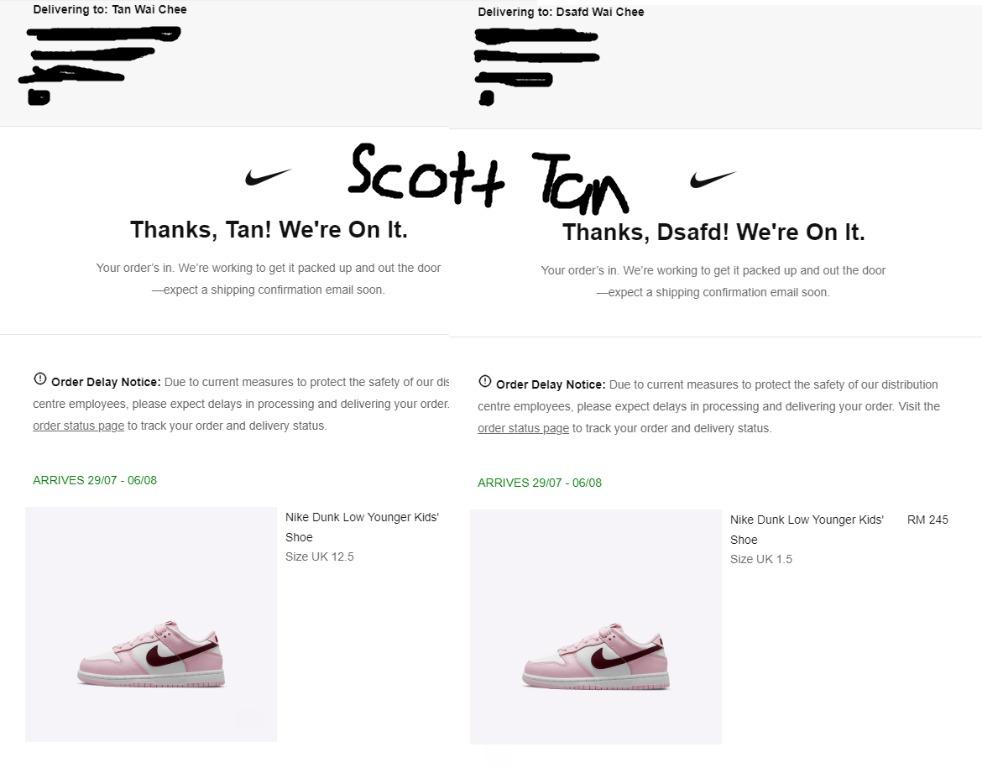Click the Nike Dunk Low title, size UK 1.5

[807, 530]
